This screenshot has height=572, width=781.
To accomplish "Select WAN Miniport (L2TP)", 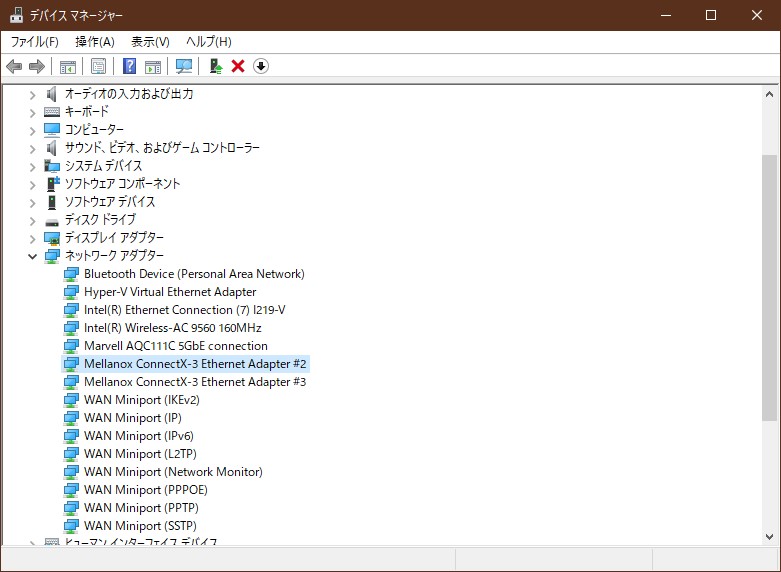I will [x=140, y=453].
